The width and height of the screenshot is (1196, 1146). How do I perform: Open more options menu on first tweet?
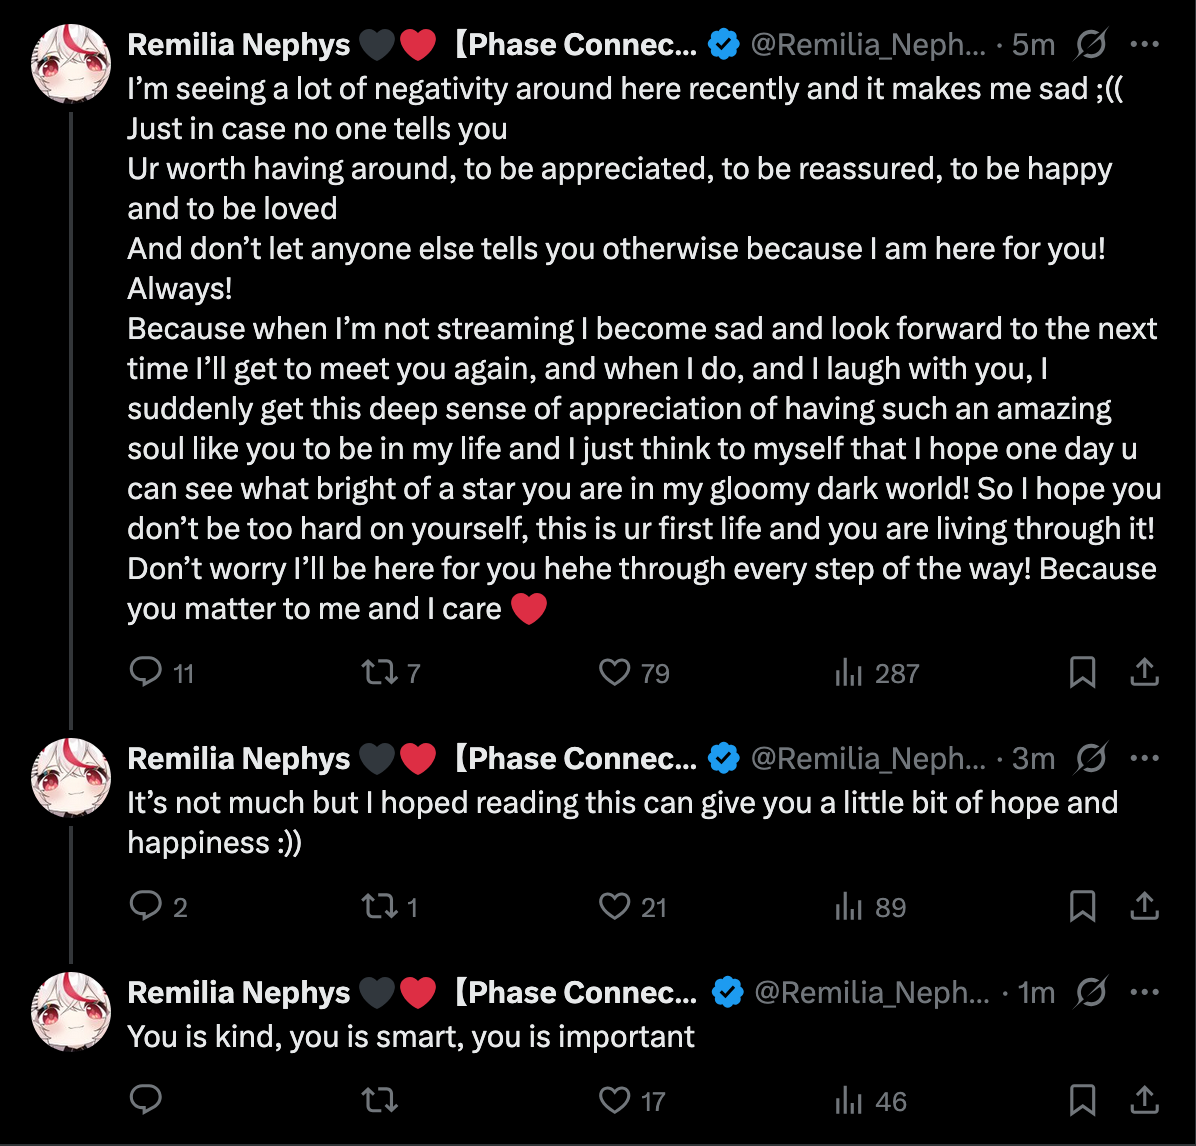click(1144, 45)
